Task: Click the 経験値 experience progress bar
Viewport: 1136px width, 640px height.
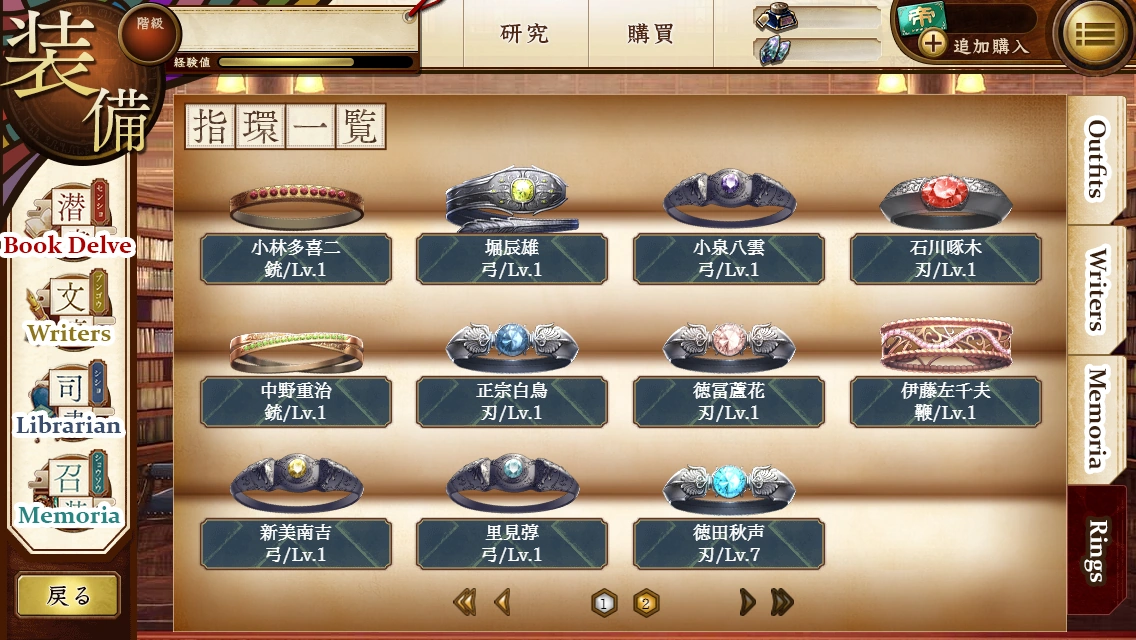Action: pos(316,62)
